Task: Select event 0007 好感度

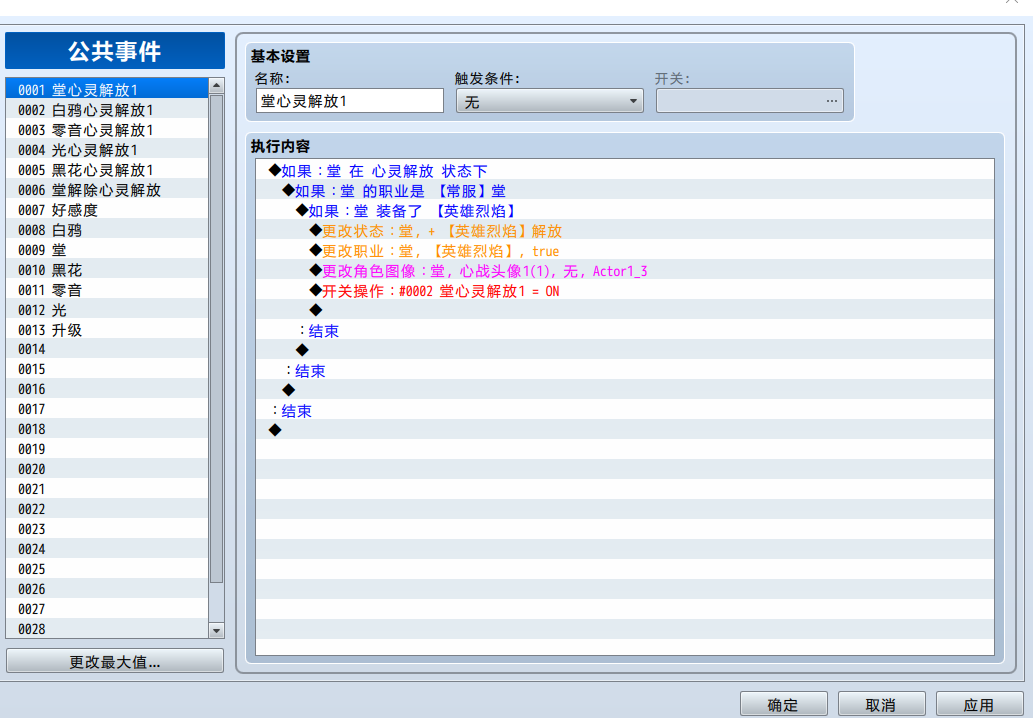Action: click(x=107, y=209)
